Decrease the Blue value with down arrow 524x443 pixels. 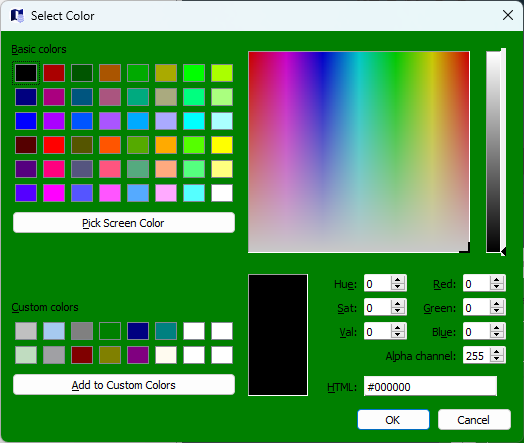pos(497,335)
